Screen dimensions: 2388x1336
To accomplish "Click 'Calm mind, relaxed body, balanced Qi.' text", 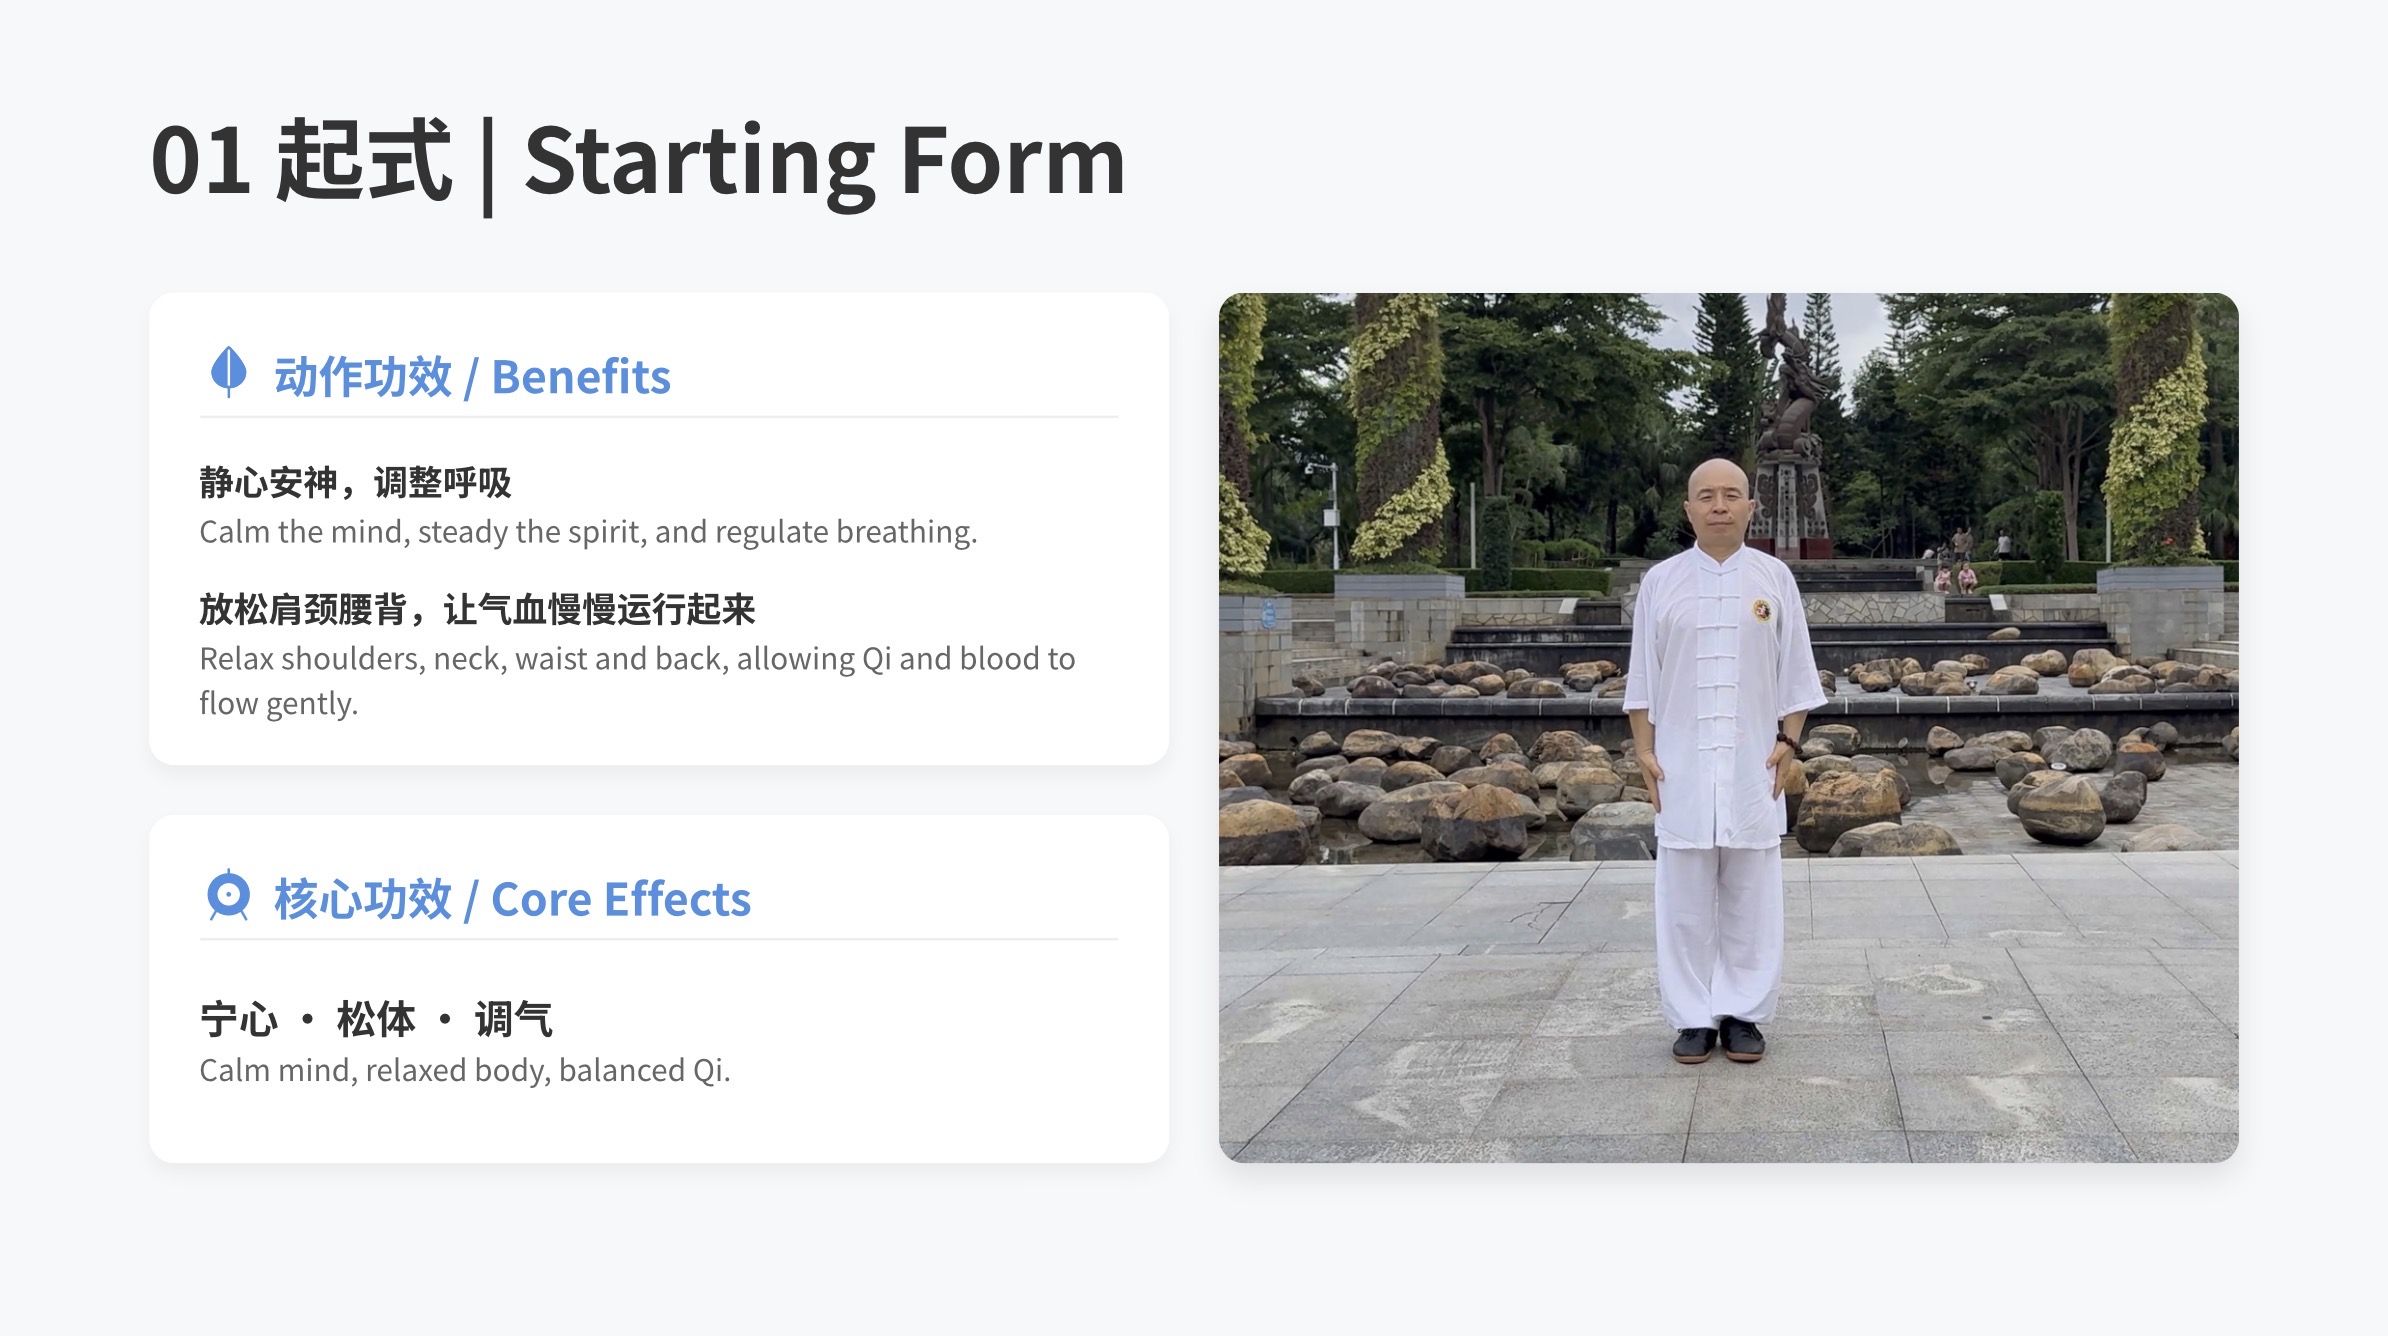I will 465,1070.
